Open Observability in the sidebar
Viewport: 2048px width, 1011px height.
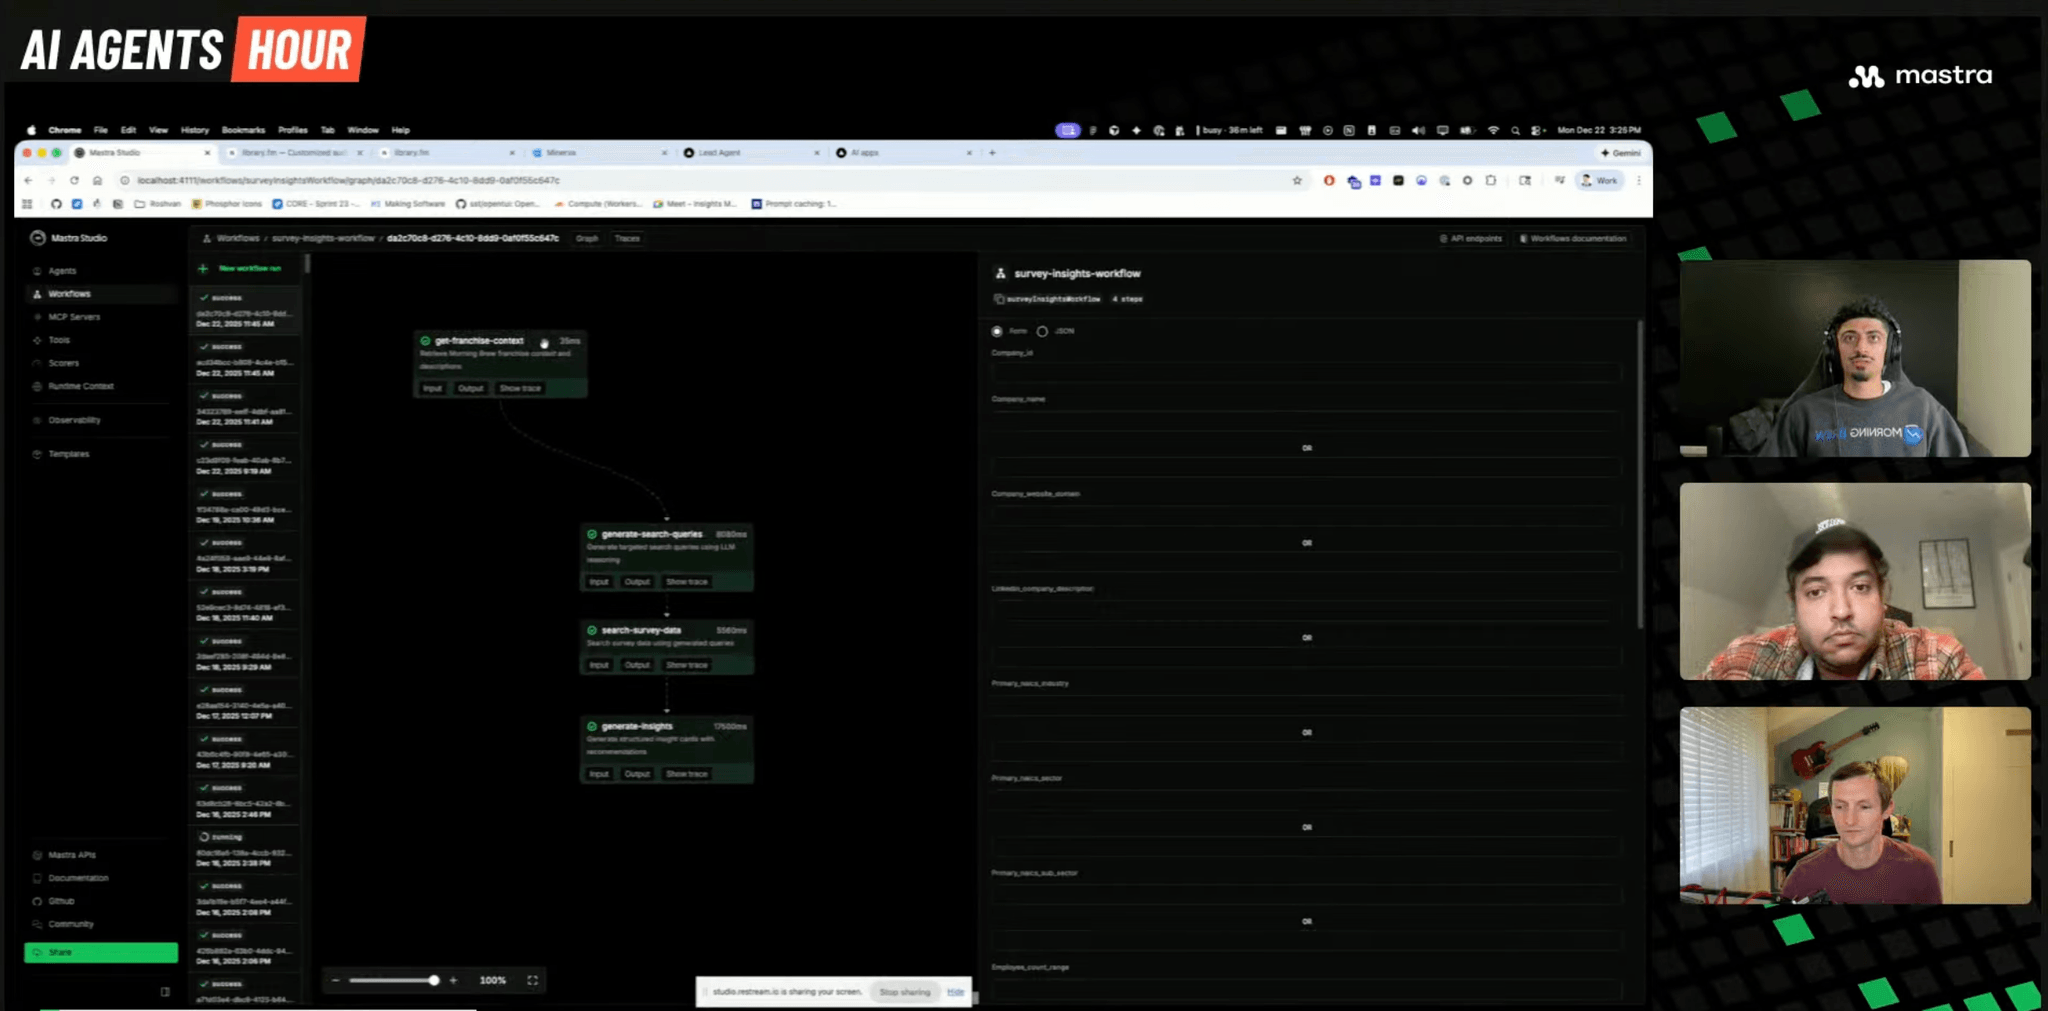coord(74,420)
